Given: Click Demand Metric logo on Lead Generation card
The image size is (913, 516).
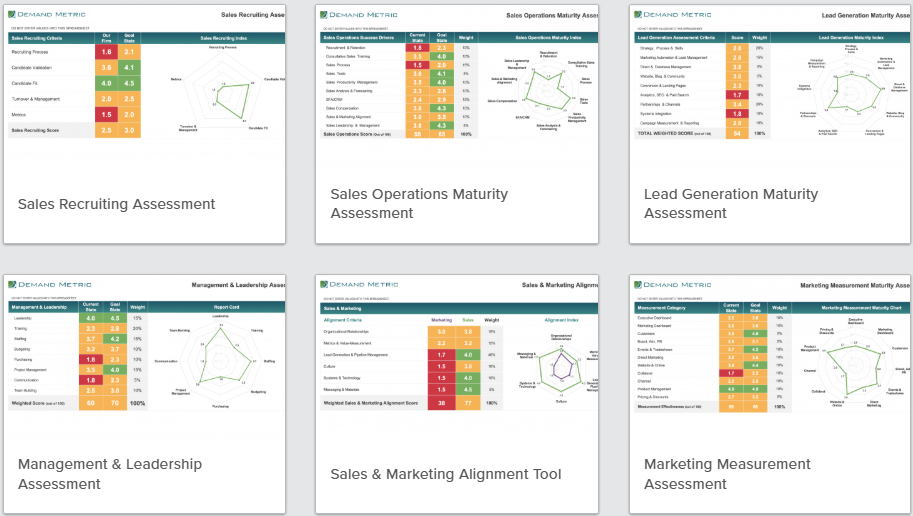Looking at the screenshot, I should pyautogui.click(x=673, y=14).
